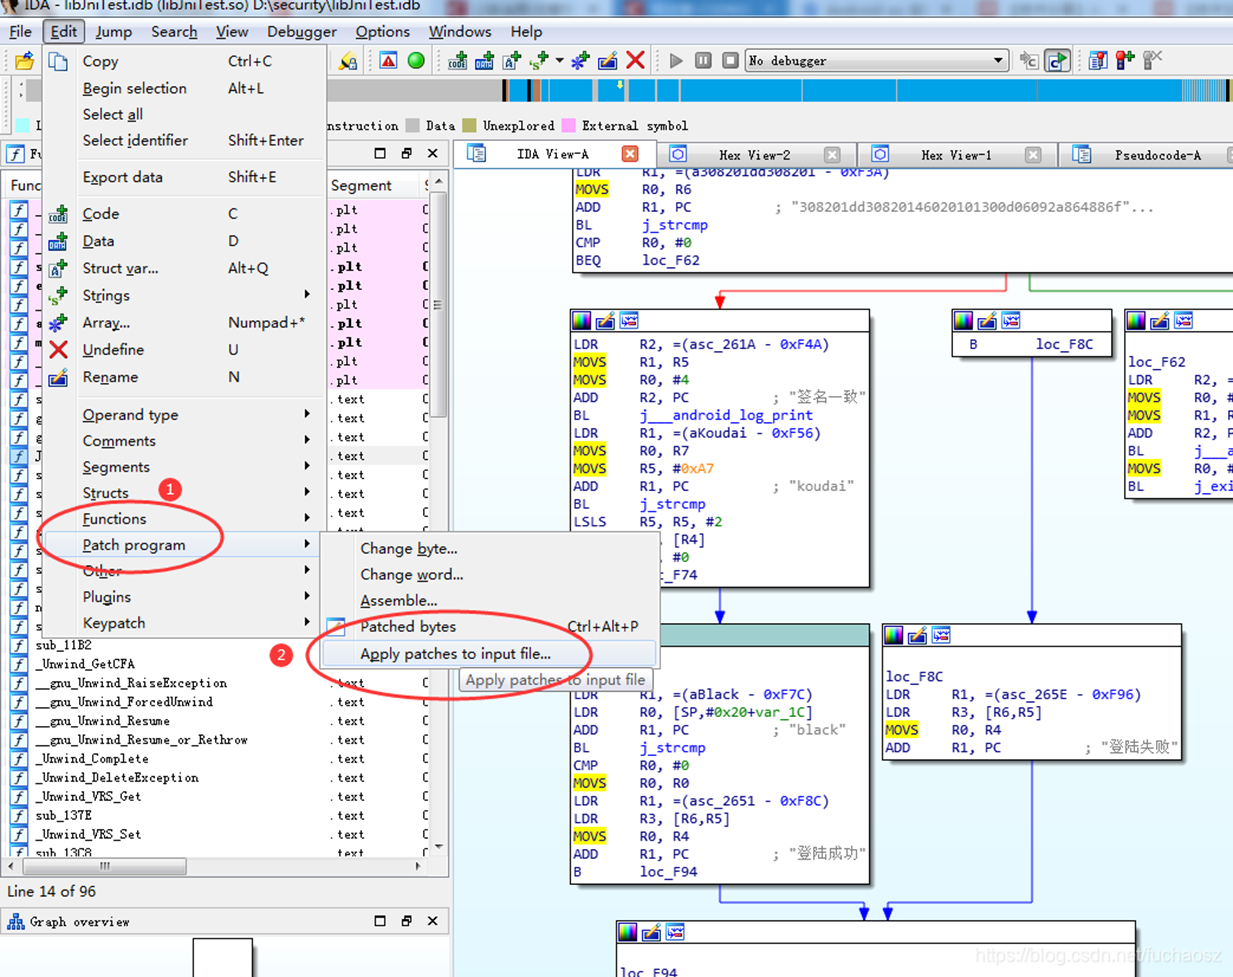
Task: Click the open file folder icon
Action: tap(24, 61)
